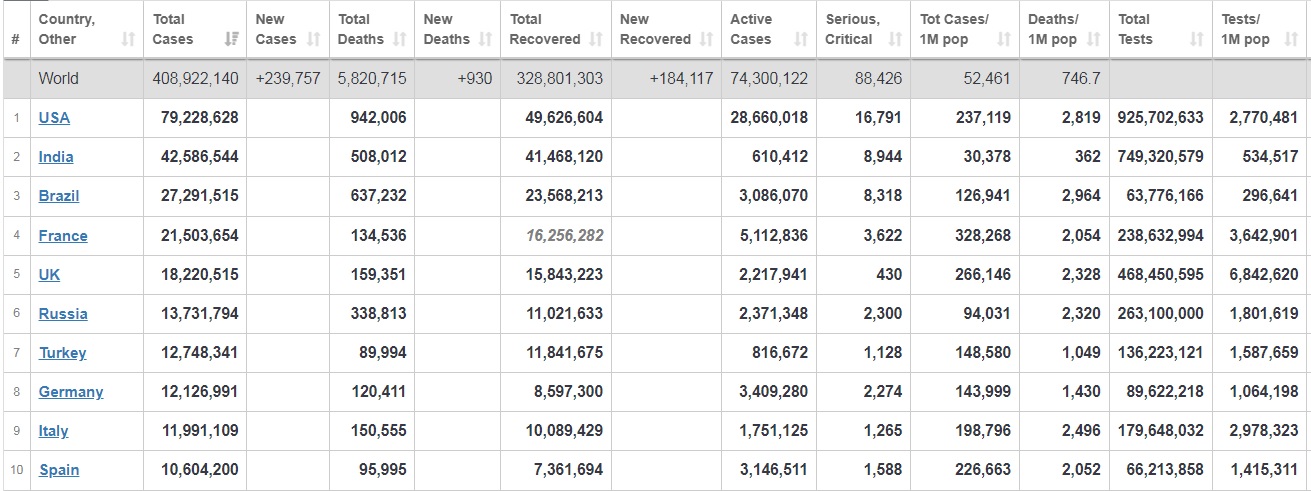Open France country details link
This screenshot has width=1311, height=491.
[63, 236]
